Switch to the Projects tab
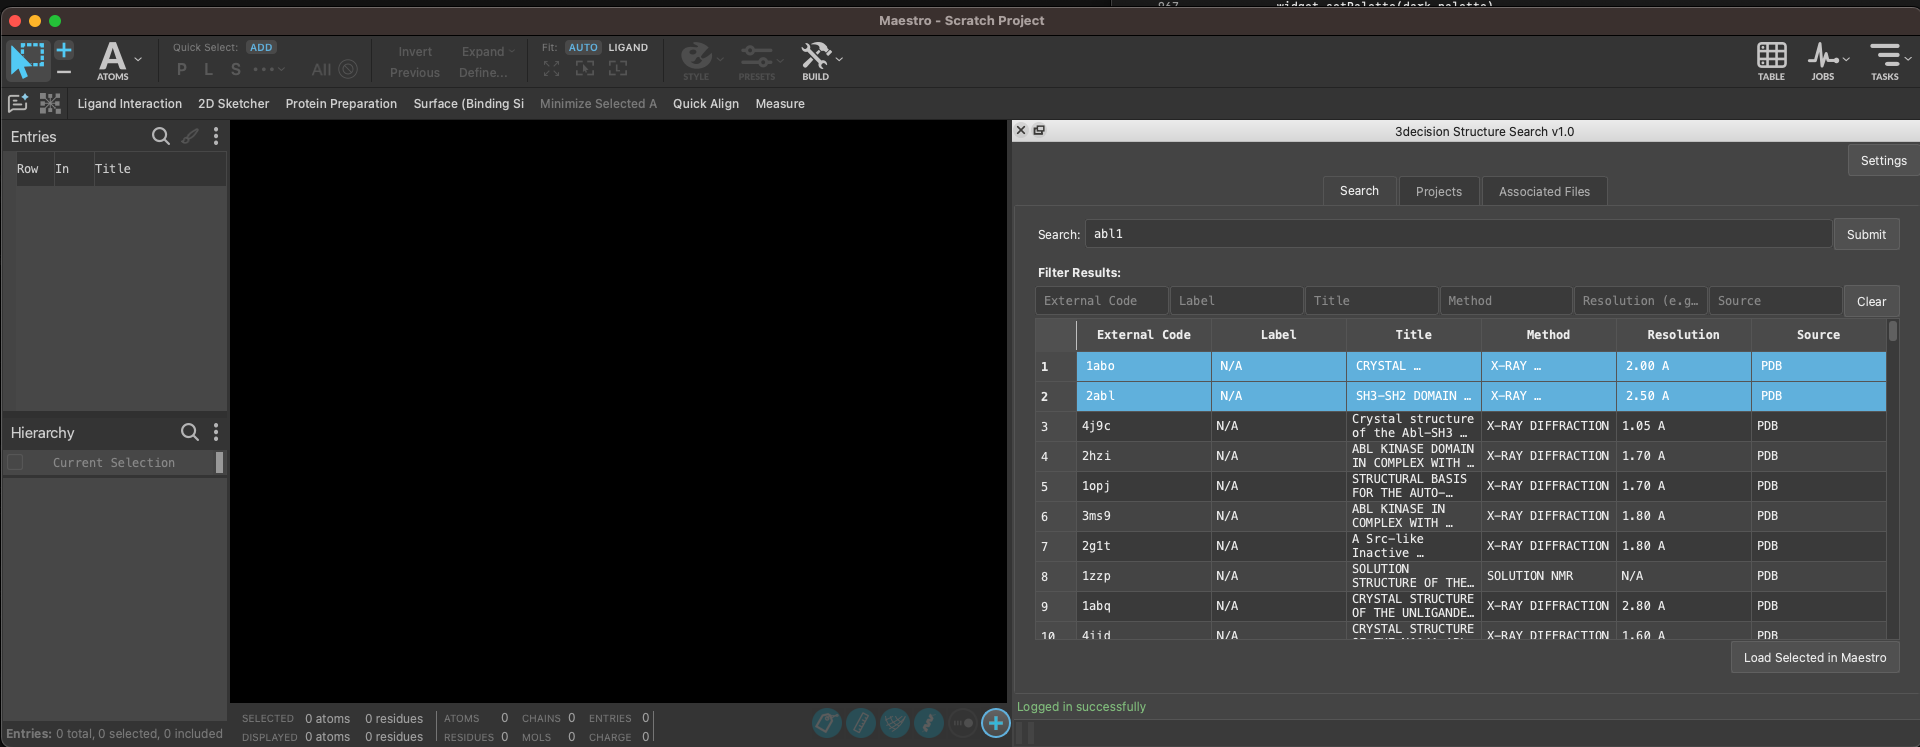1920x747 pixels. coord(1438,191)
